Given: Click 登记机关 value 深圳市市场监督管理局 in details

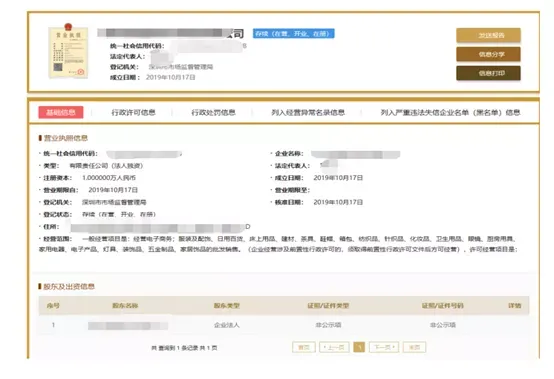Looking at the screenshot, I should (114, 202).
